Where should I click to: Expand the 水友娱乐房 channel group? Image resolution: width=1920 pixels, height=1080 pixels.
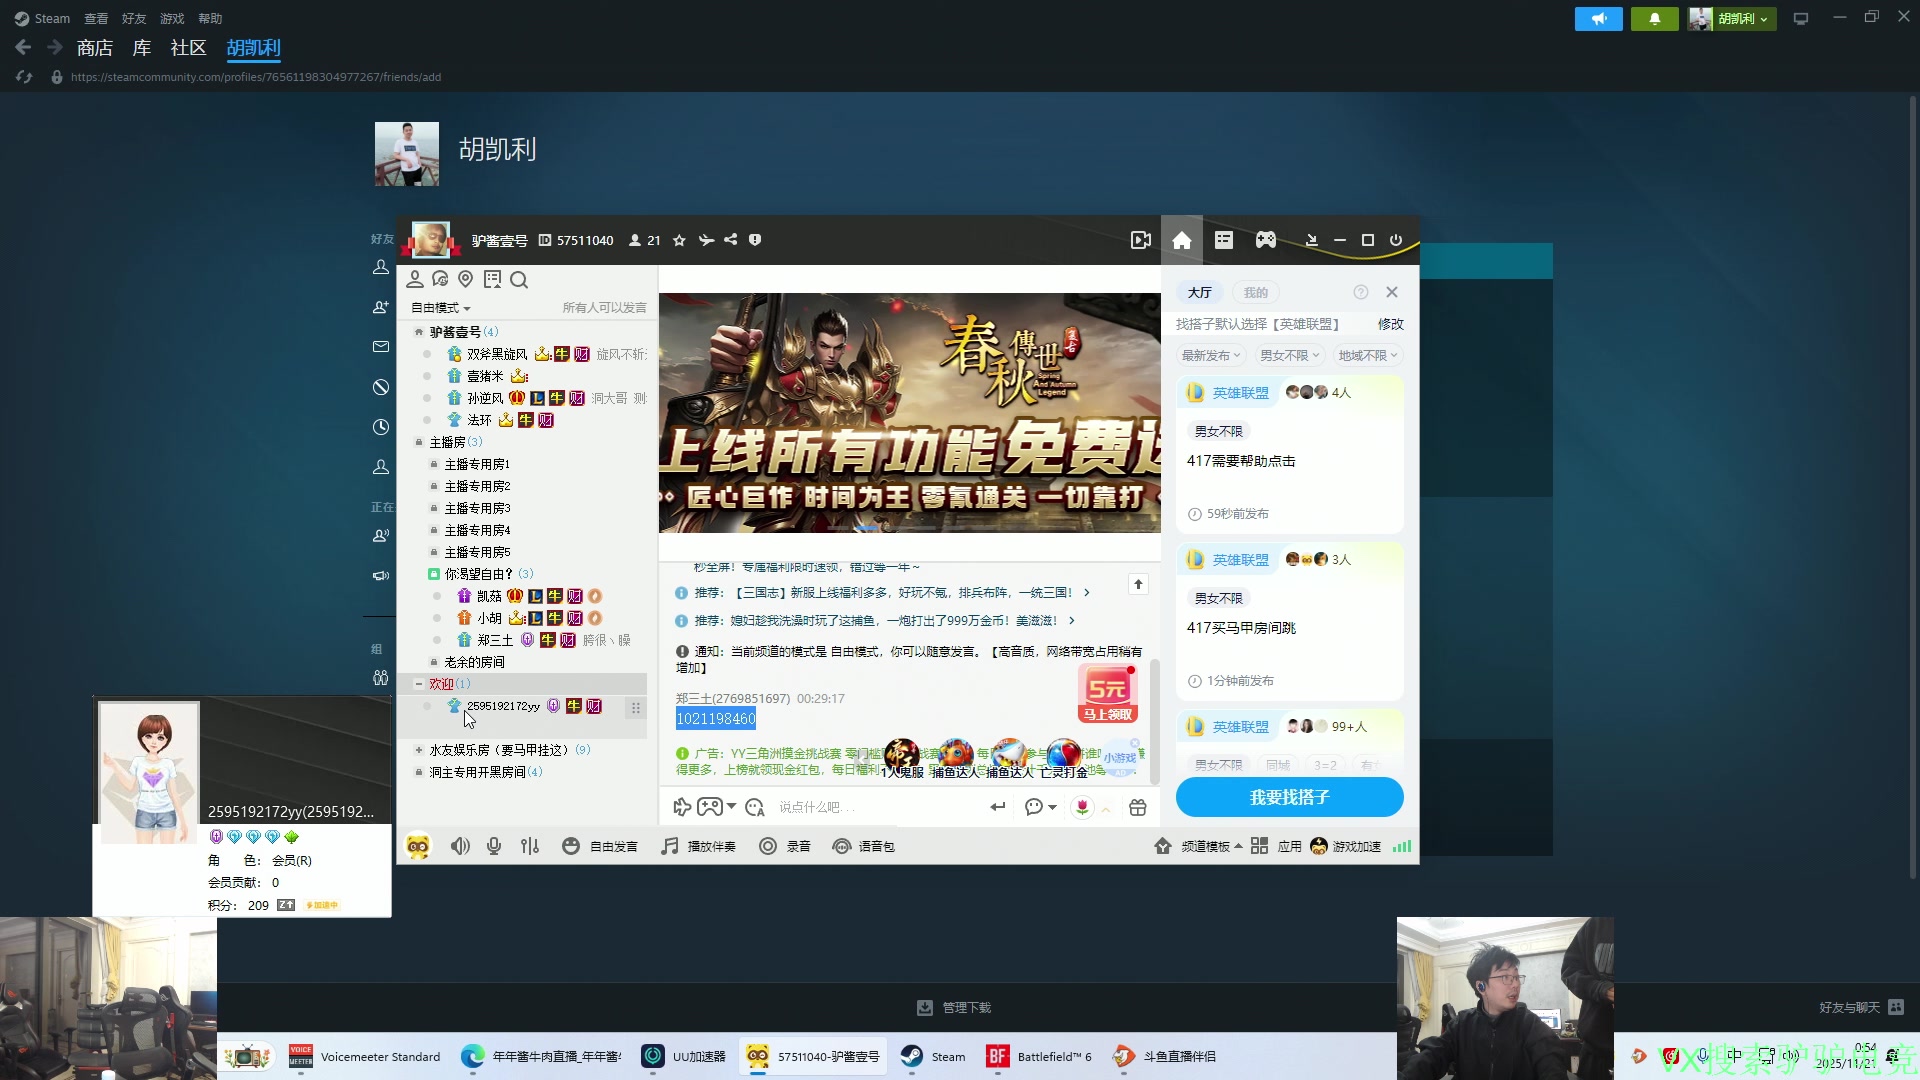419,750
